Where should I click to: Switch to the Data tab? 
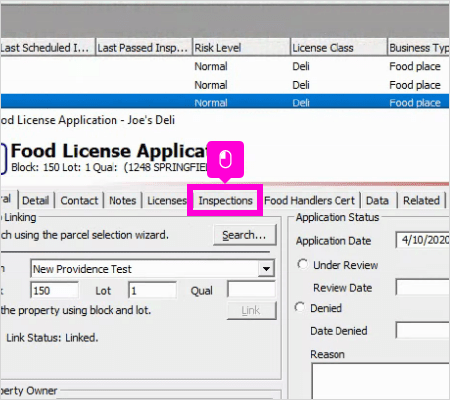[377, 201]
